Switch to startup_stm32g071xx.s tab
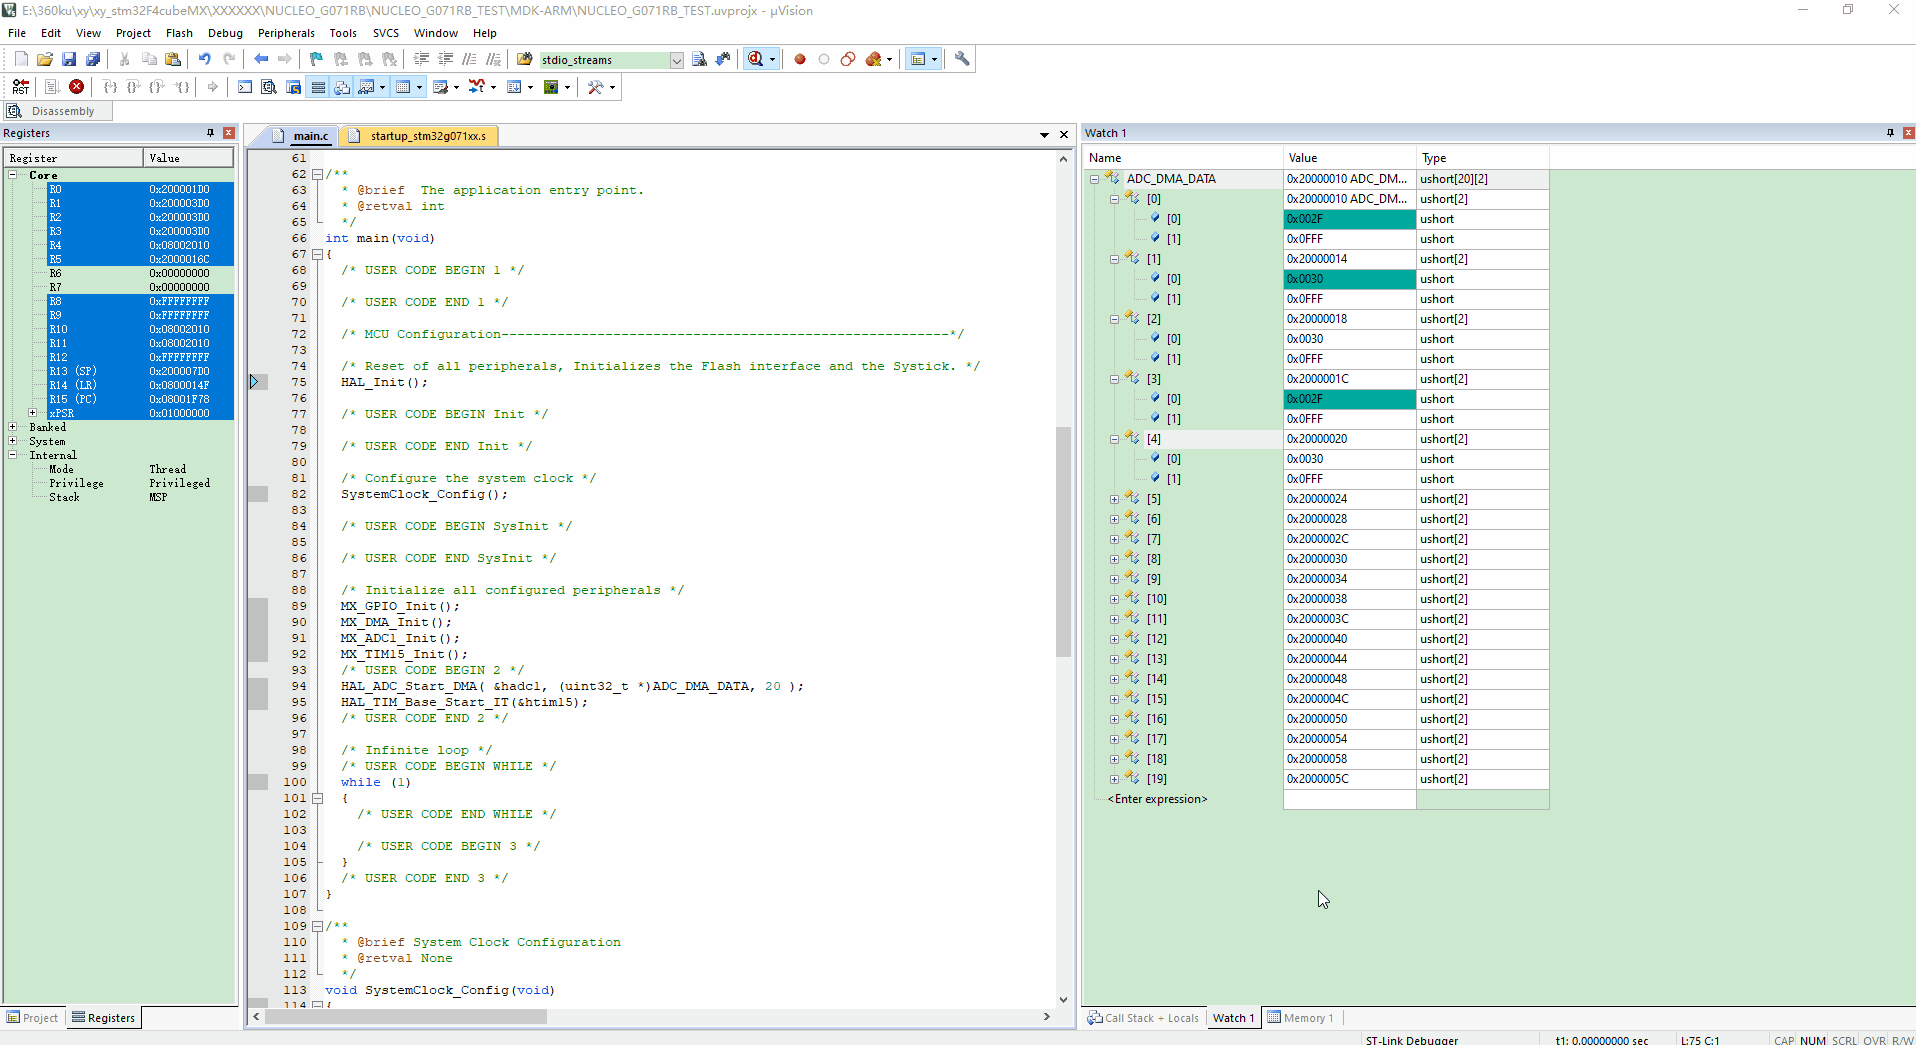 point(419,136)
